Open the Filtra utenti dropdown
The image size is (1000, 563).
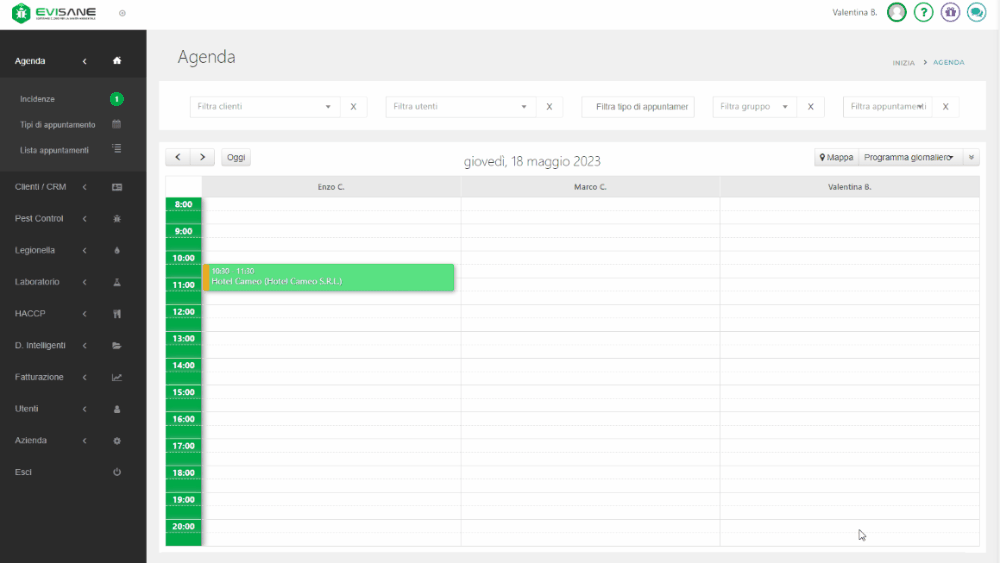click(461, 107)
